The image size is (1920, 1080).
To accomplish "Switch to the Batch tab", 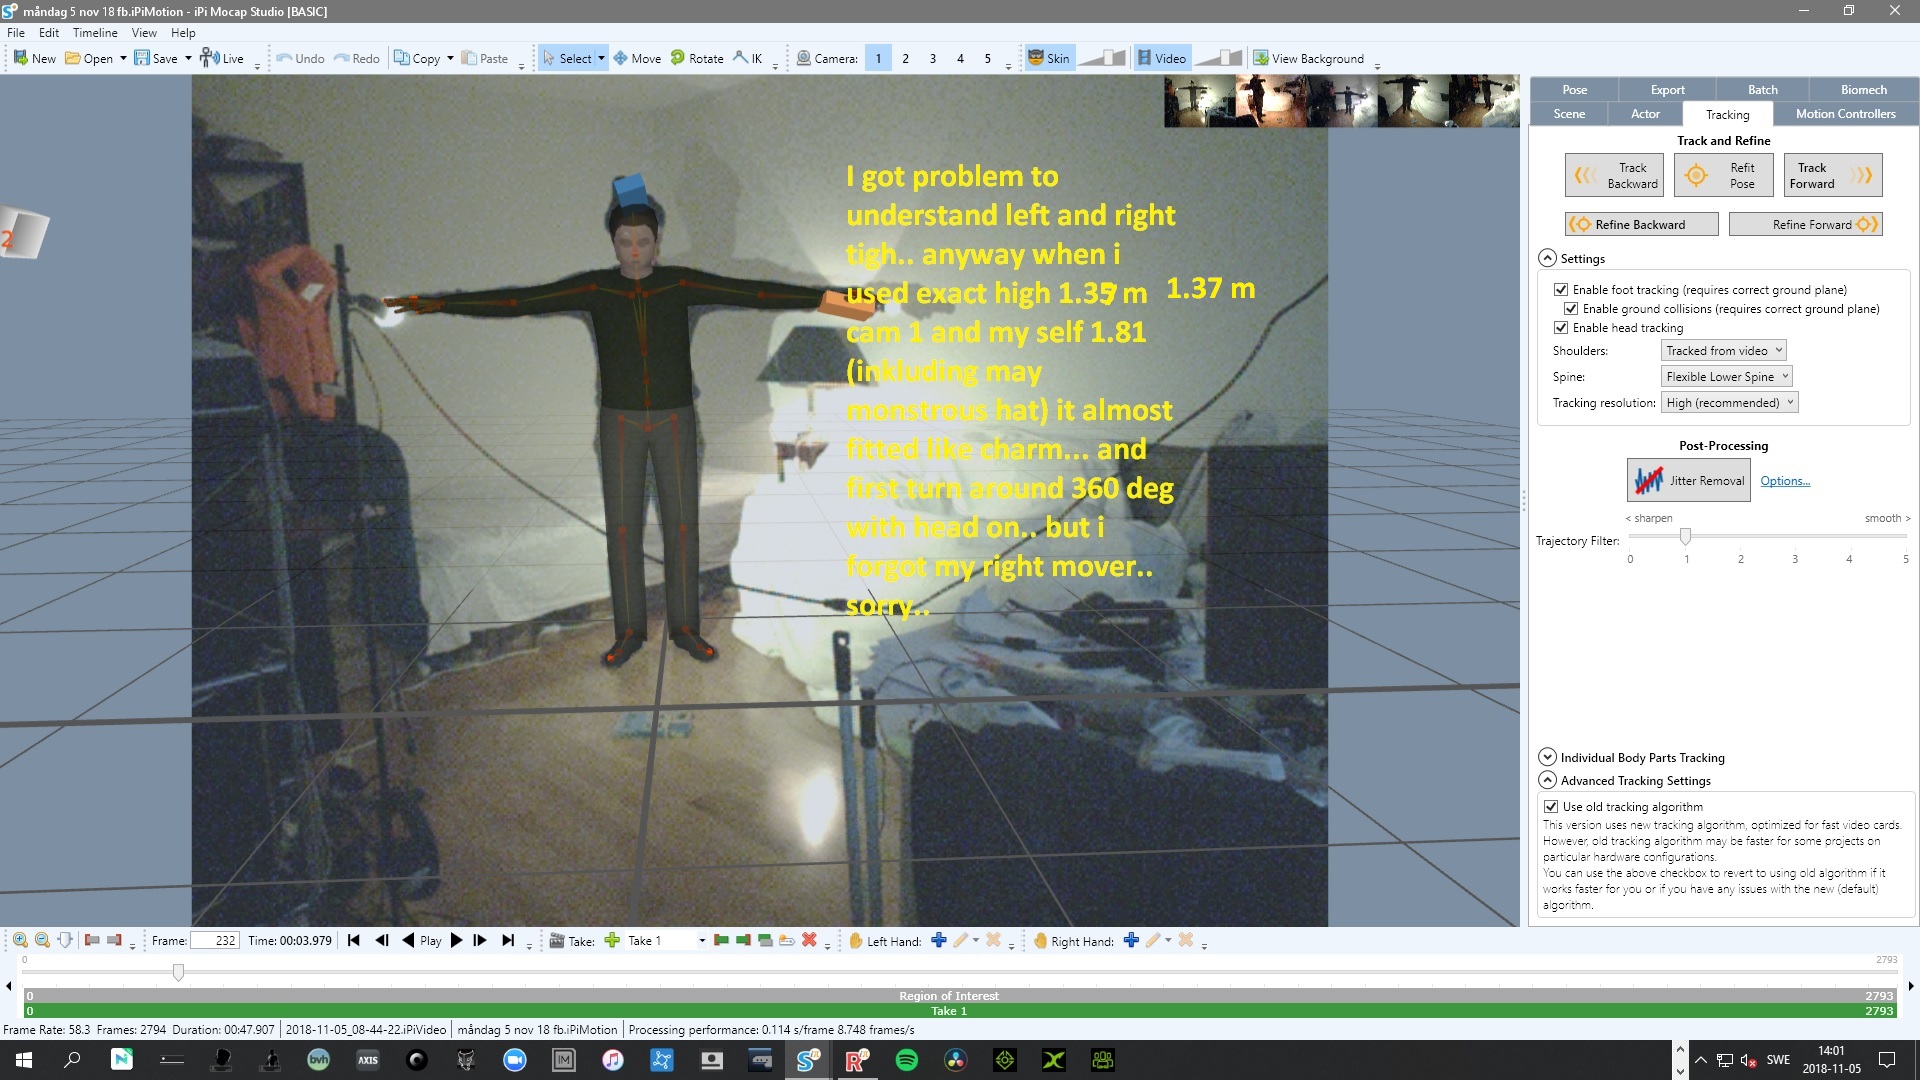I will 1763,90.
